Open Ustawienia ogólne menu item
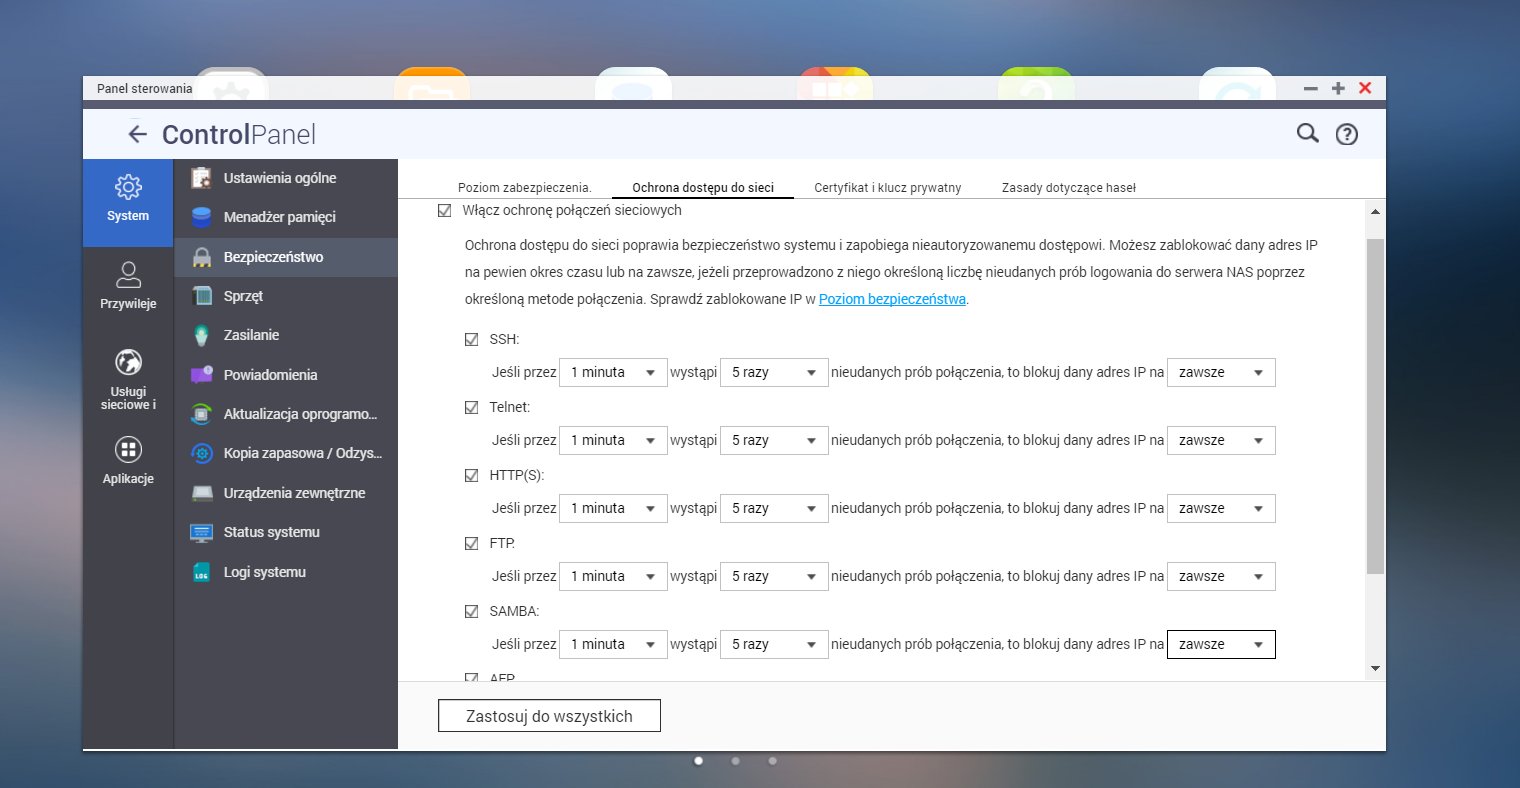1520x788 pixels. click(x=286, y=178)
